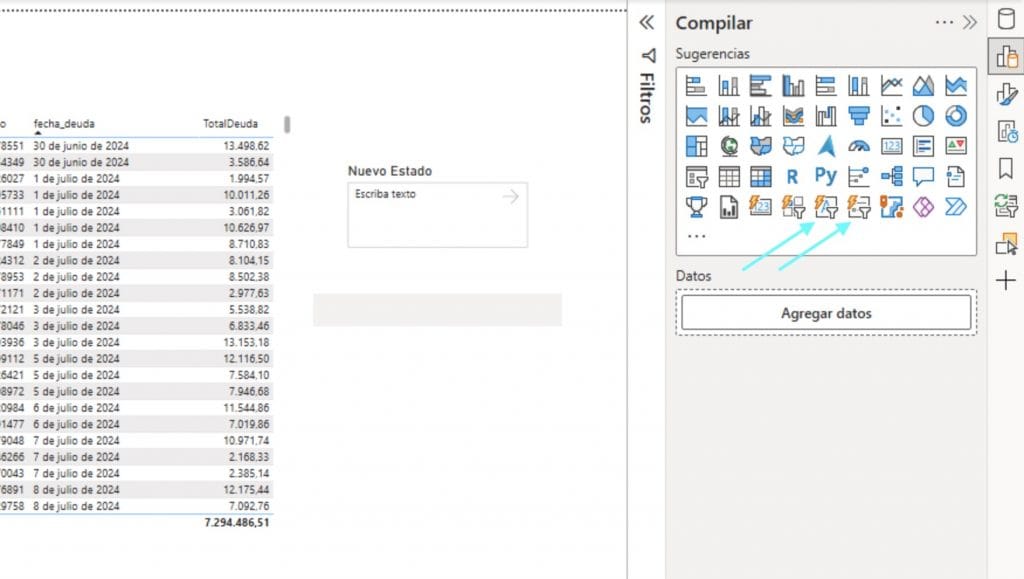Insert a Python script visual
Screen dimensions: 1024x579
tap(825, 177)
